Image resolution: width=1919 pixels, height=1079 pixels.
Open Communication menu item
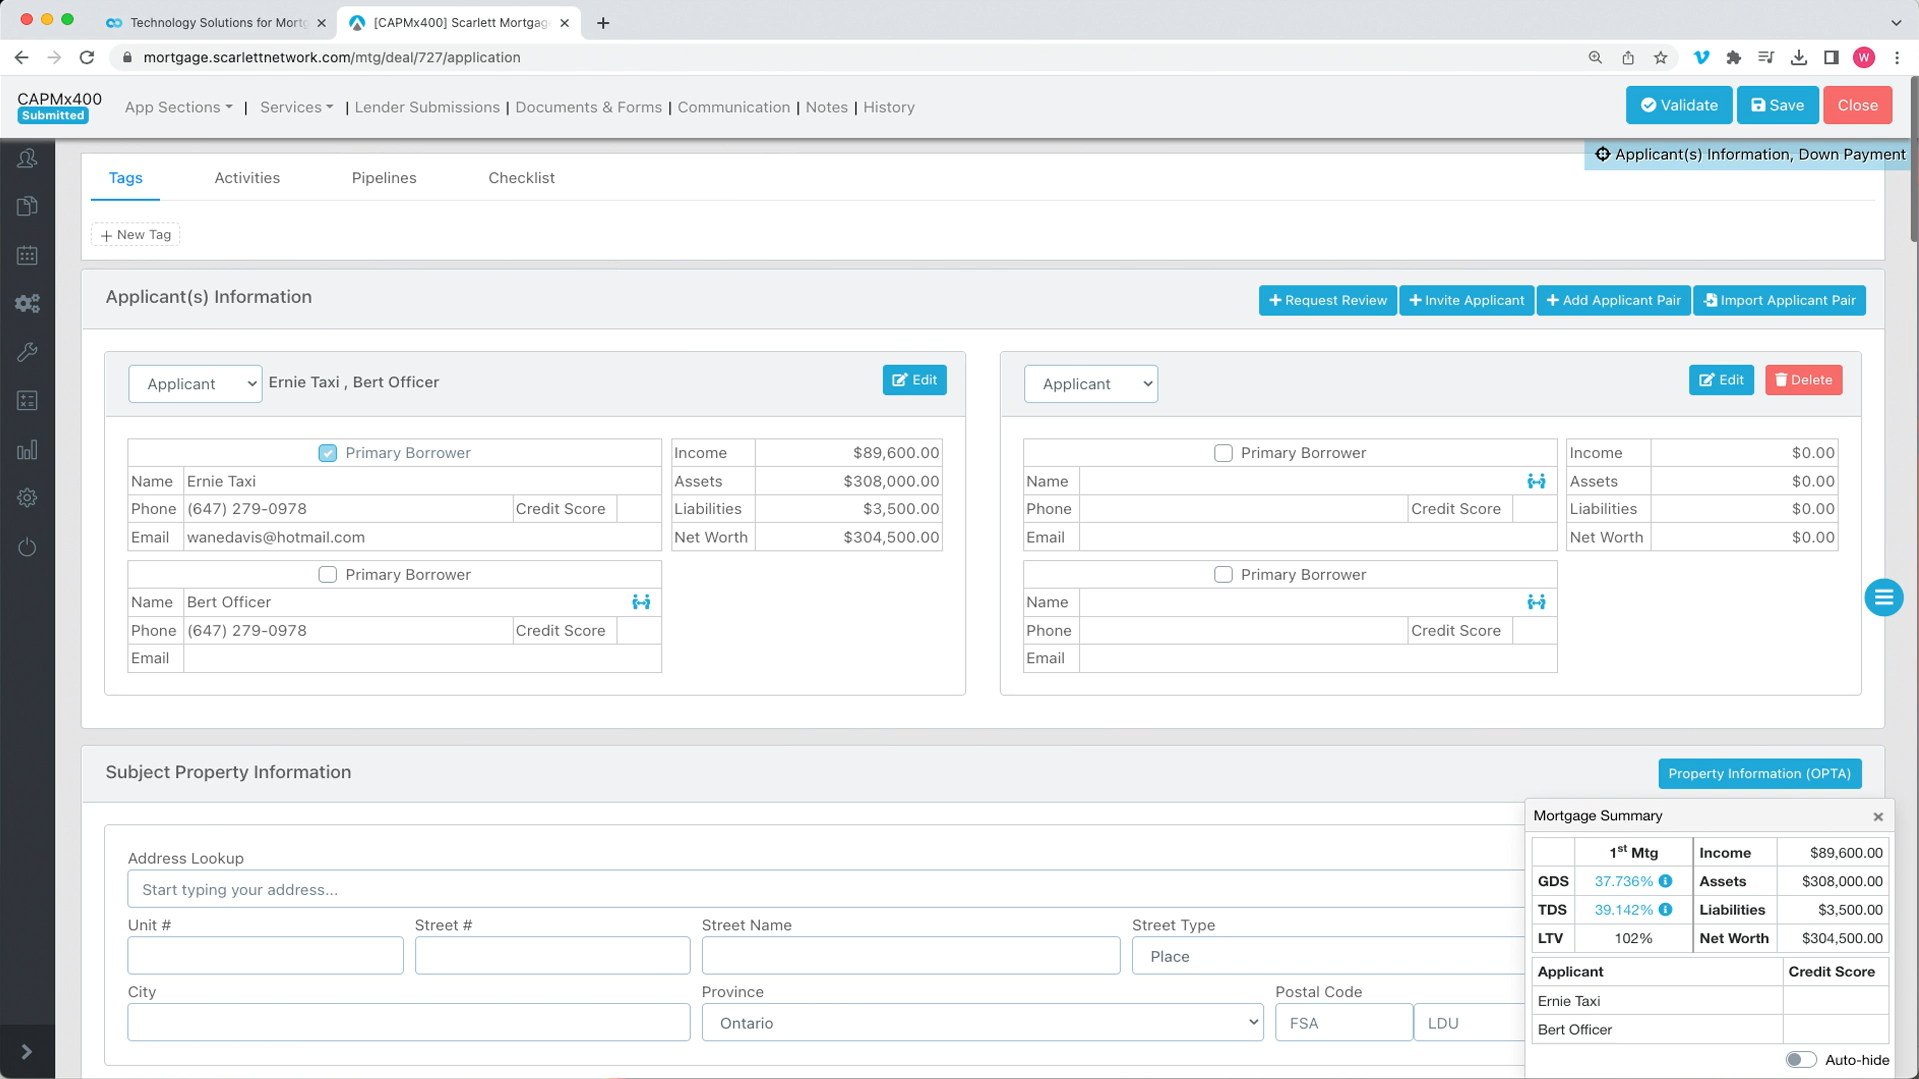(x=733, y=107)
